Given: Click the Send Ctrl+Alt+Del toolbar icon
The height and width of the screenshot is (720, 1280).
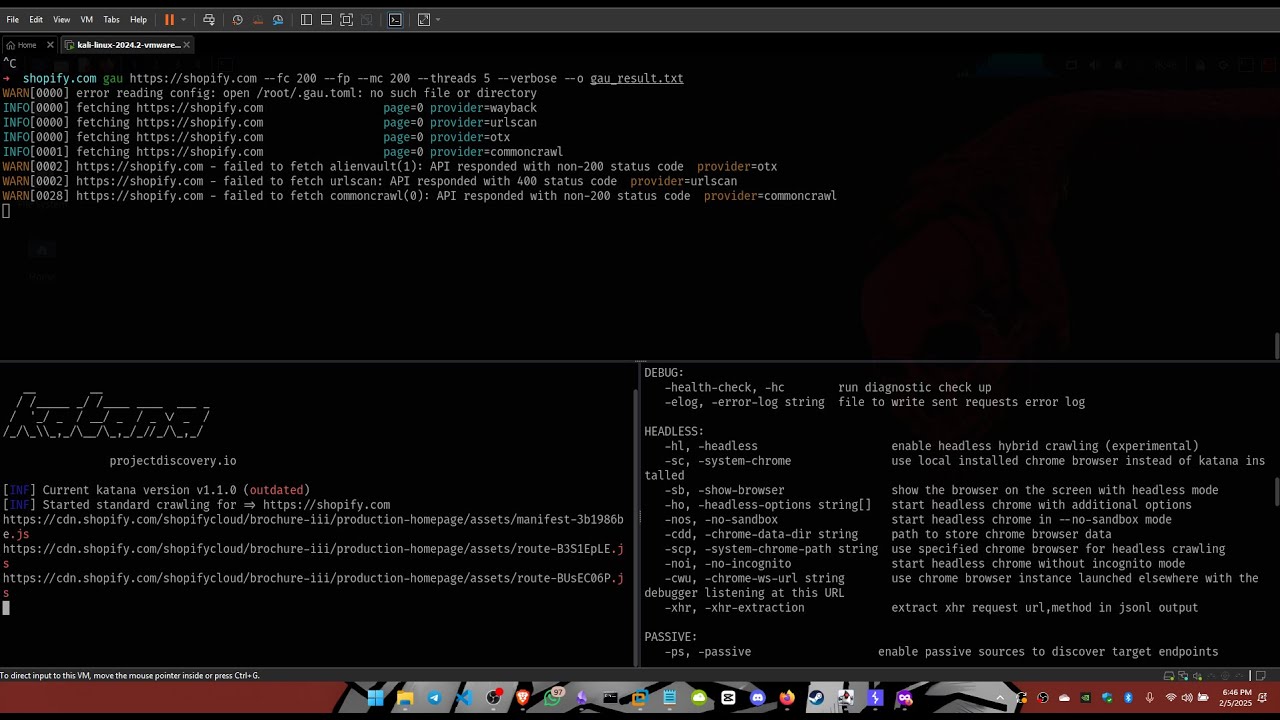Looking at the screenshot, I should coord(208,19).
